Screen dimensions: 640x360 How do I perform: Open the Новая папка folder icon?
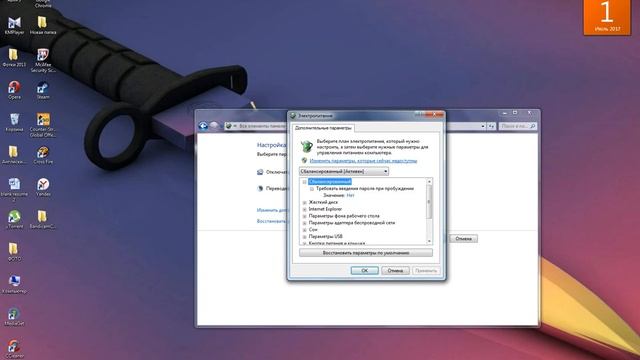[42, 25]
